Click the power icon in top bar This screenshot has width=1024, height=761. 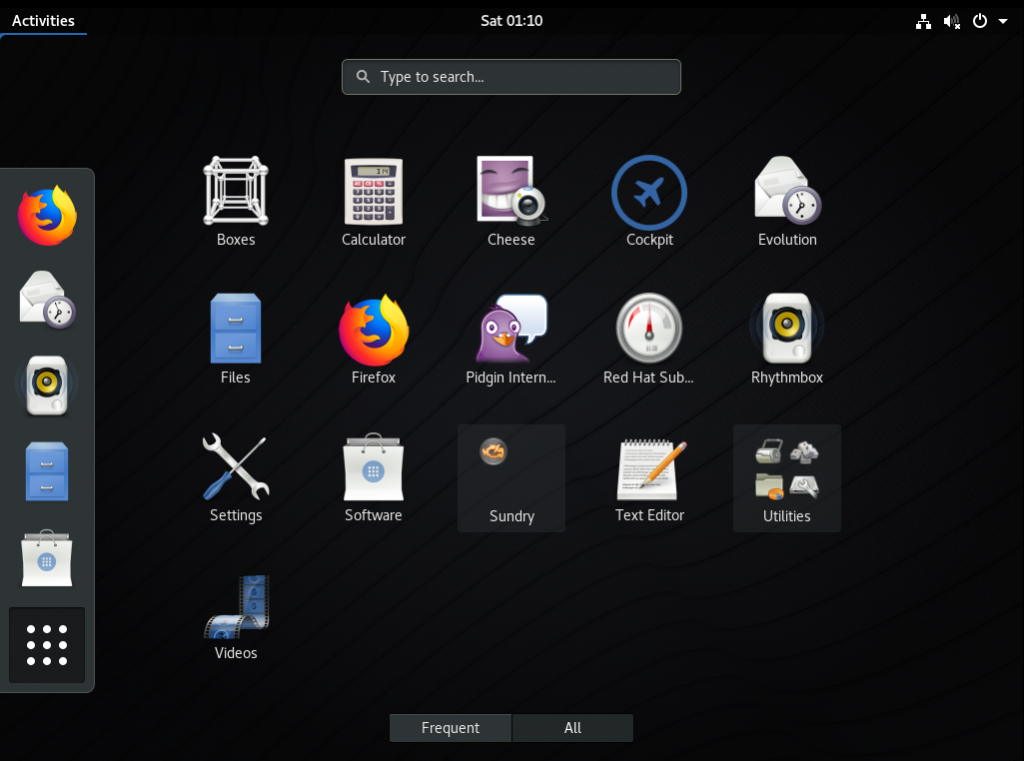980,21
